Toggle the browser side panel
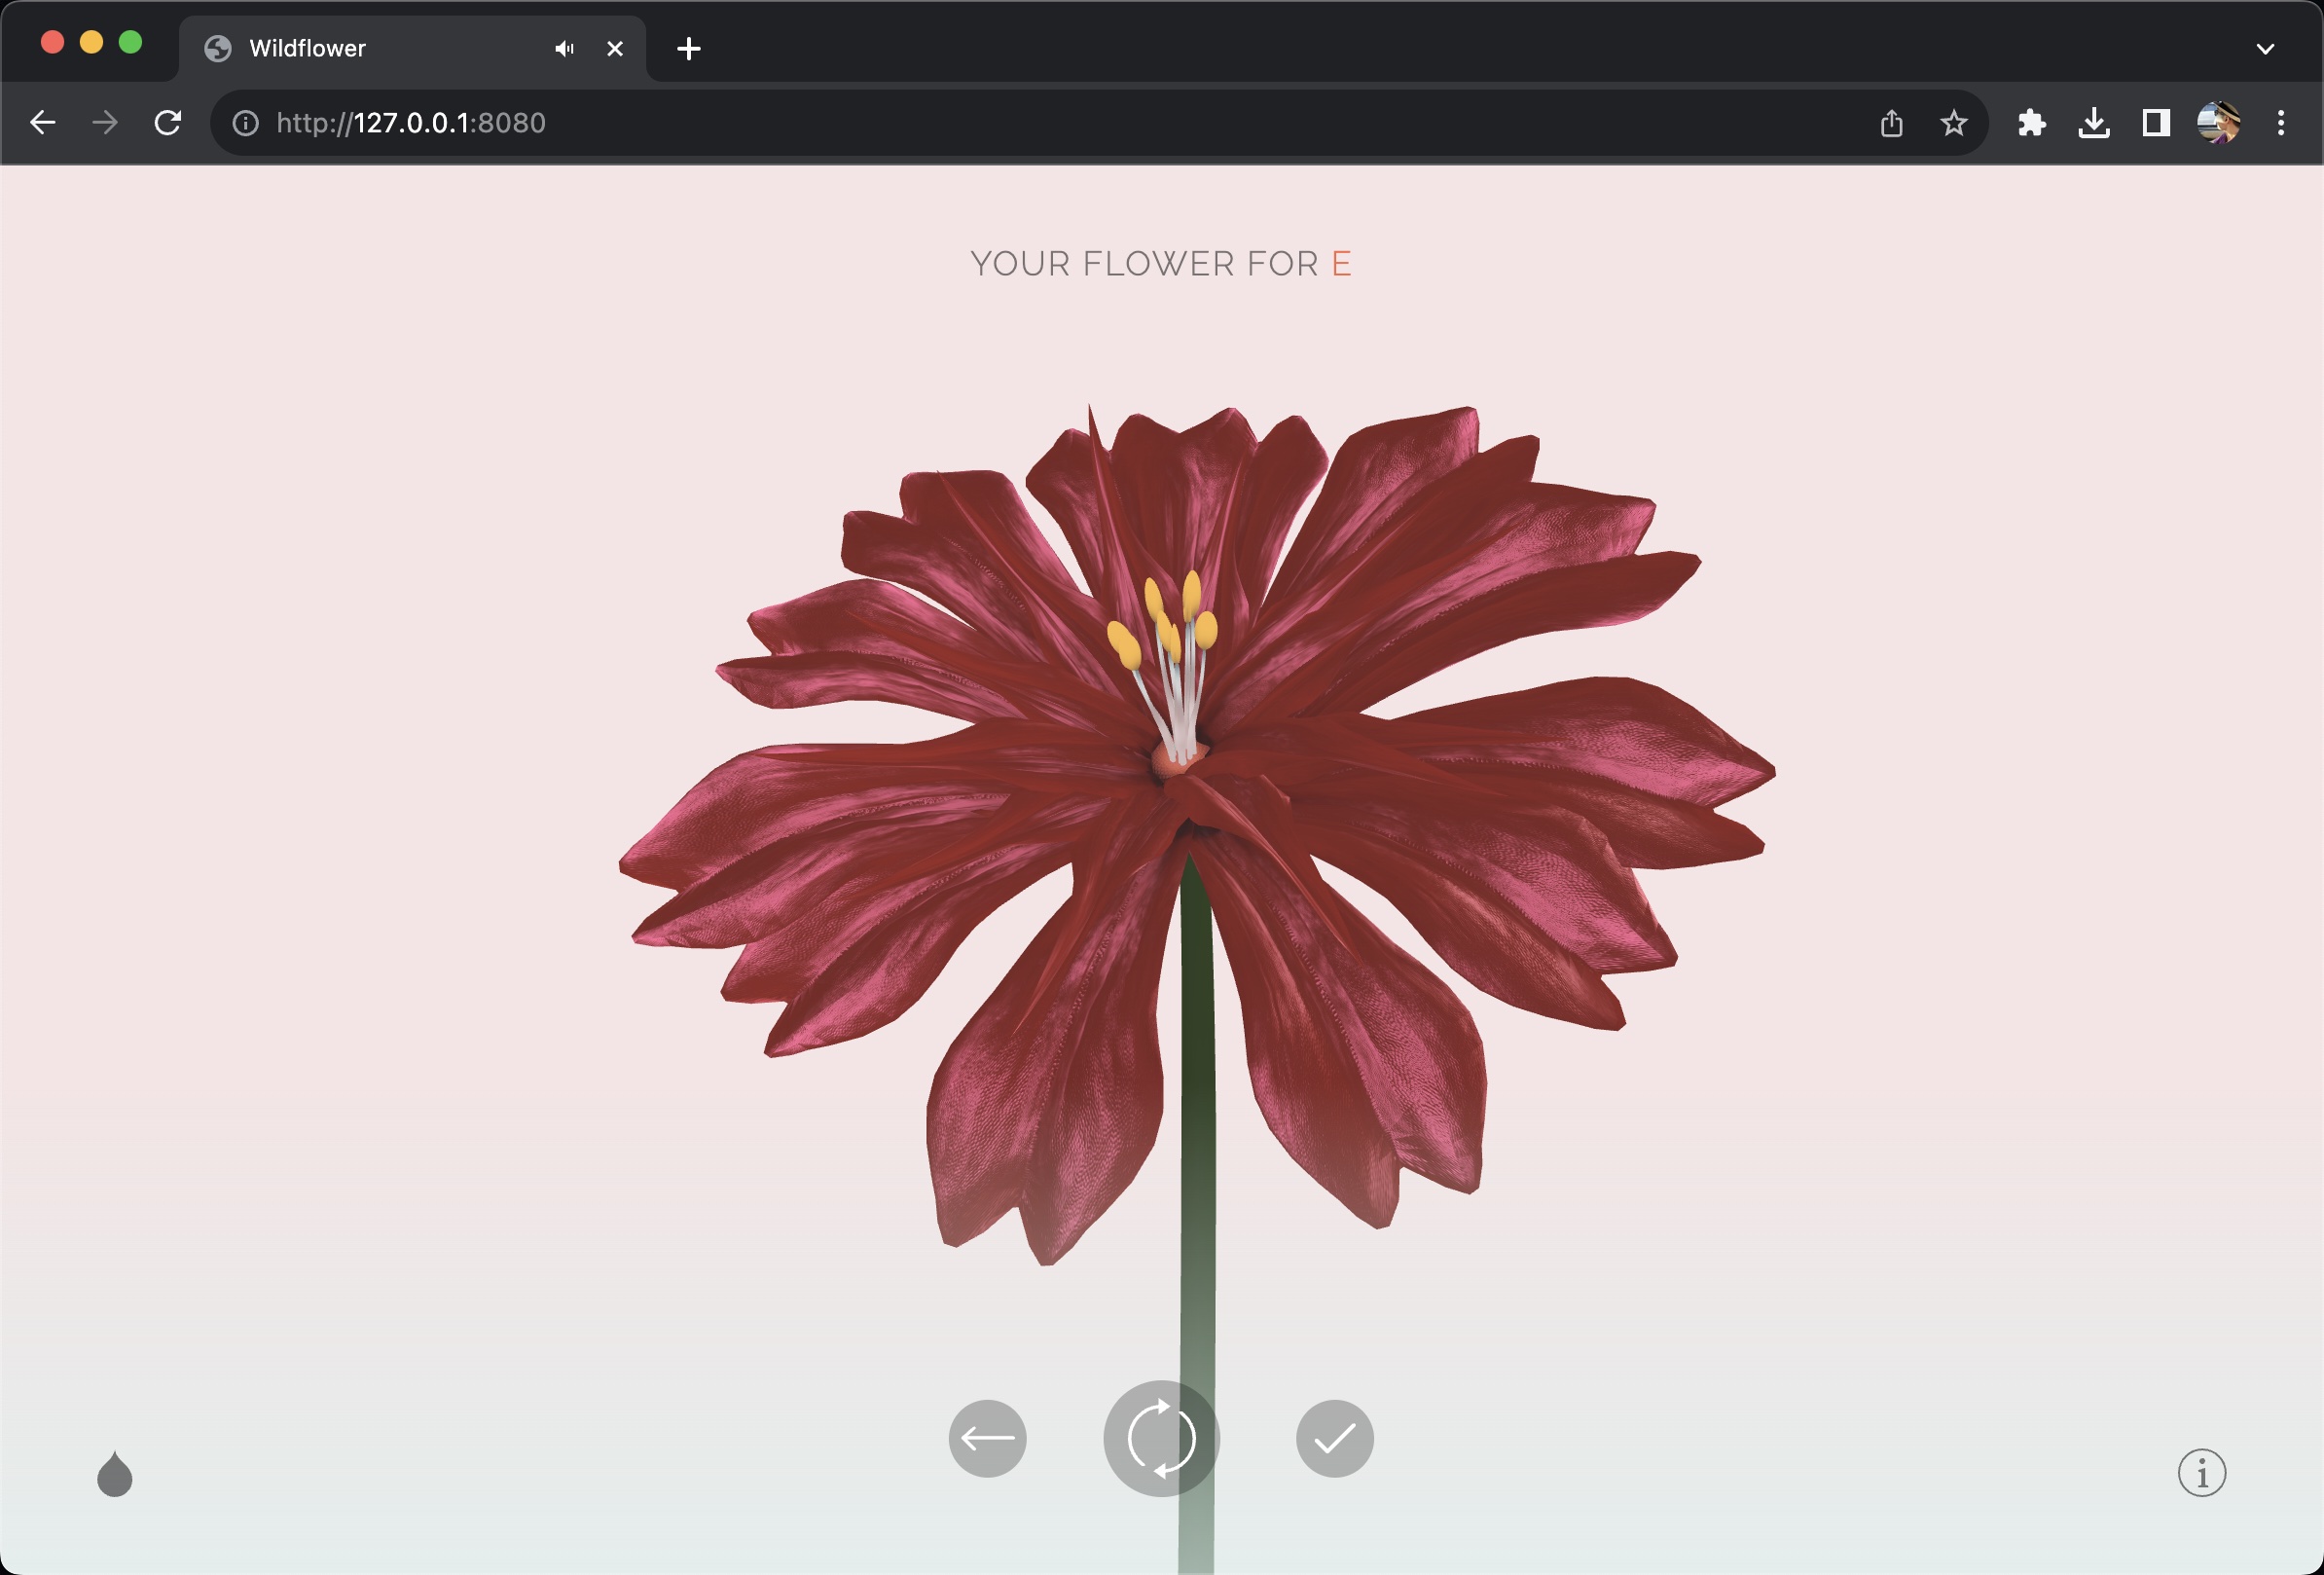The image size is (2324, 1575). (2155, 123)
